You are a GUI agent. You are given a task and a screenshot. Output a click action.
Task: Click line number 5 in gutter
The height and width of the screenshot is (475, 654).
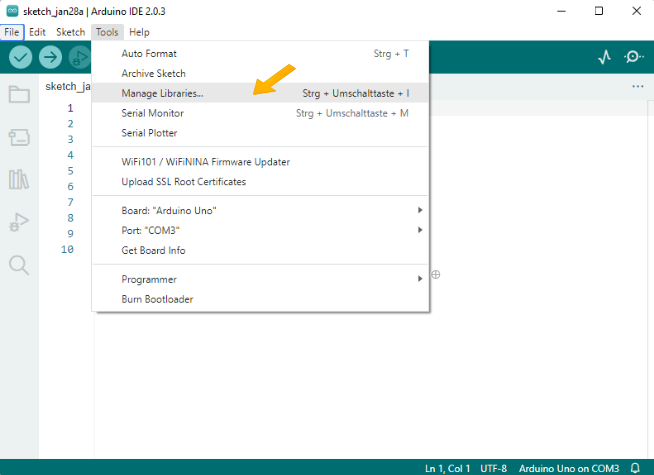pyautogui.click(x=70, y=171)
